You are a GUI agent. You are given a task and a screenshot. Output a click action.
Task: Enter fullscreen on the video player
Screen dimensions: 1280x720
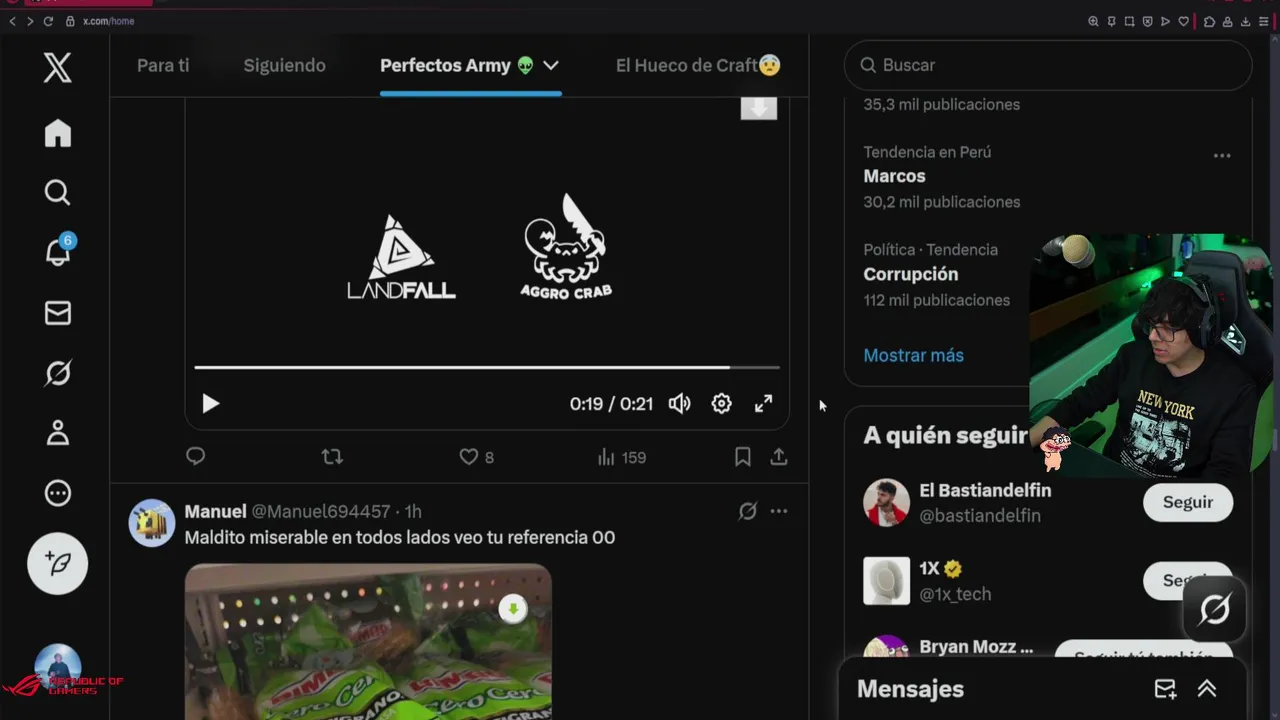click(x=763, y=403)
